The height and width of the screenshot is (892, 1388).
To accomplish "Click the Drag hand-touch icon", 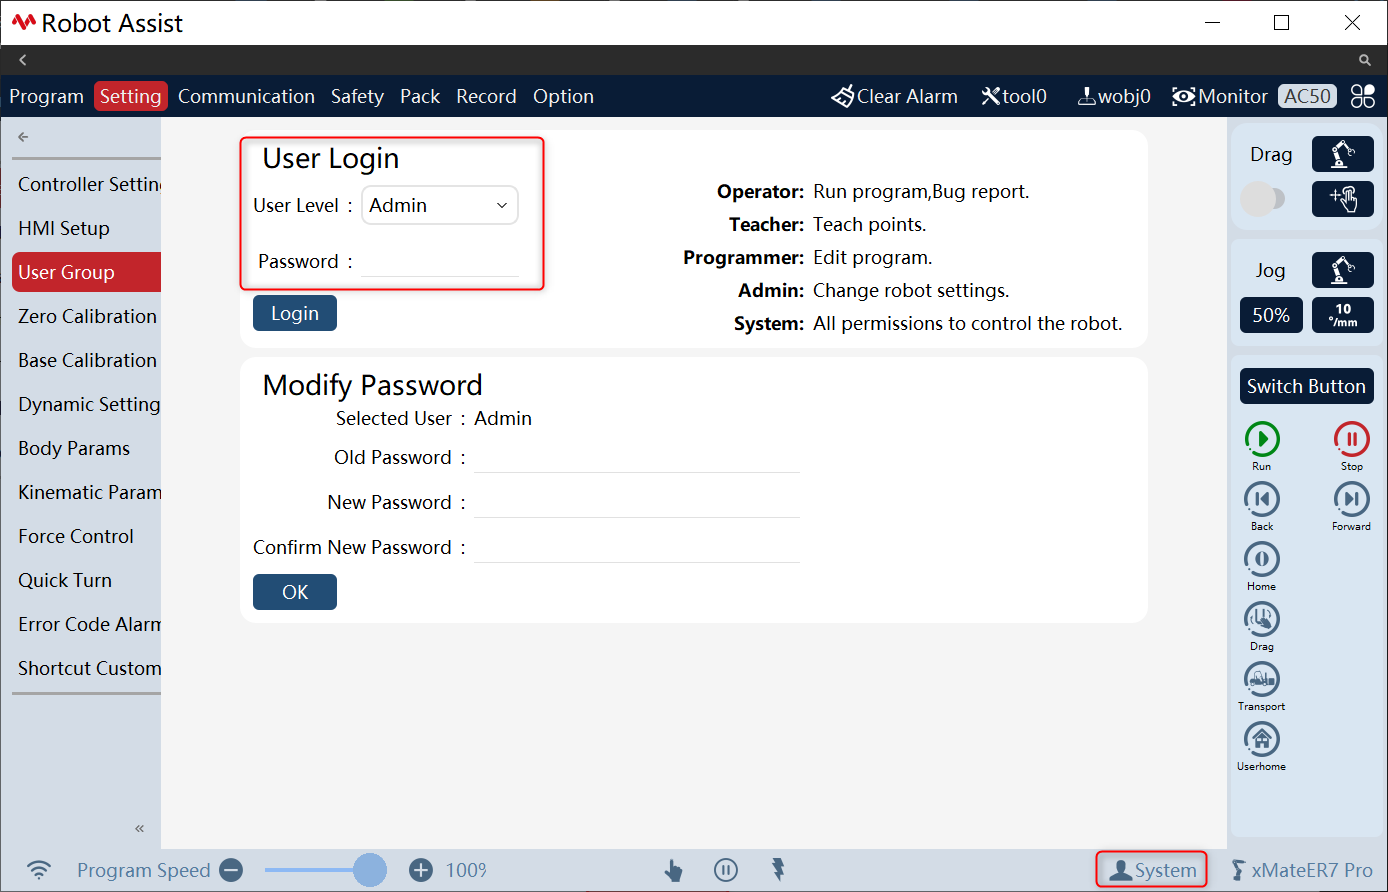I will tap(1342, 199).
